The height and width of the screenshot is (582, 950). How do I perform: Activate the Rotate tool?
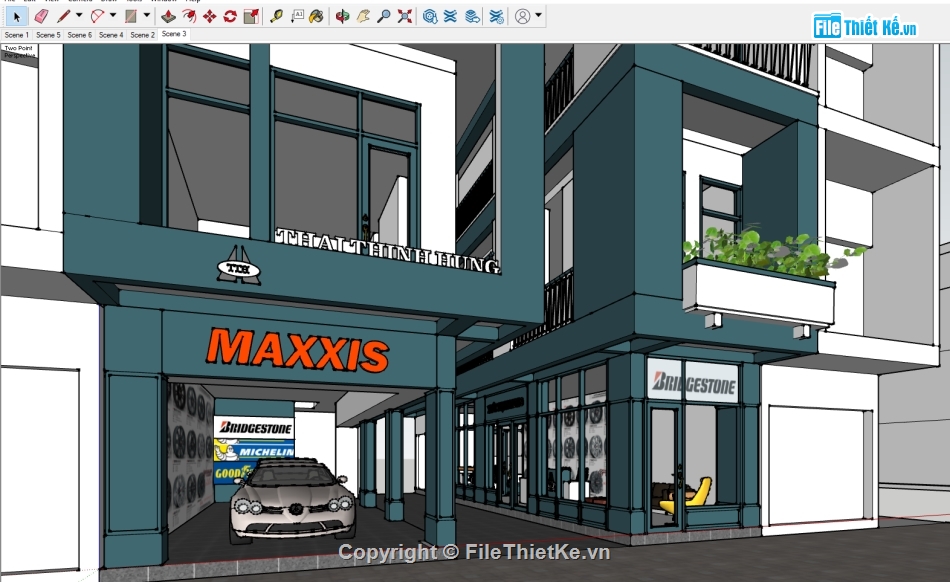230,16
